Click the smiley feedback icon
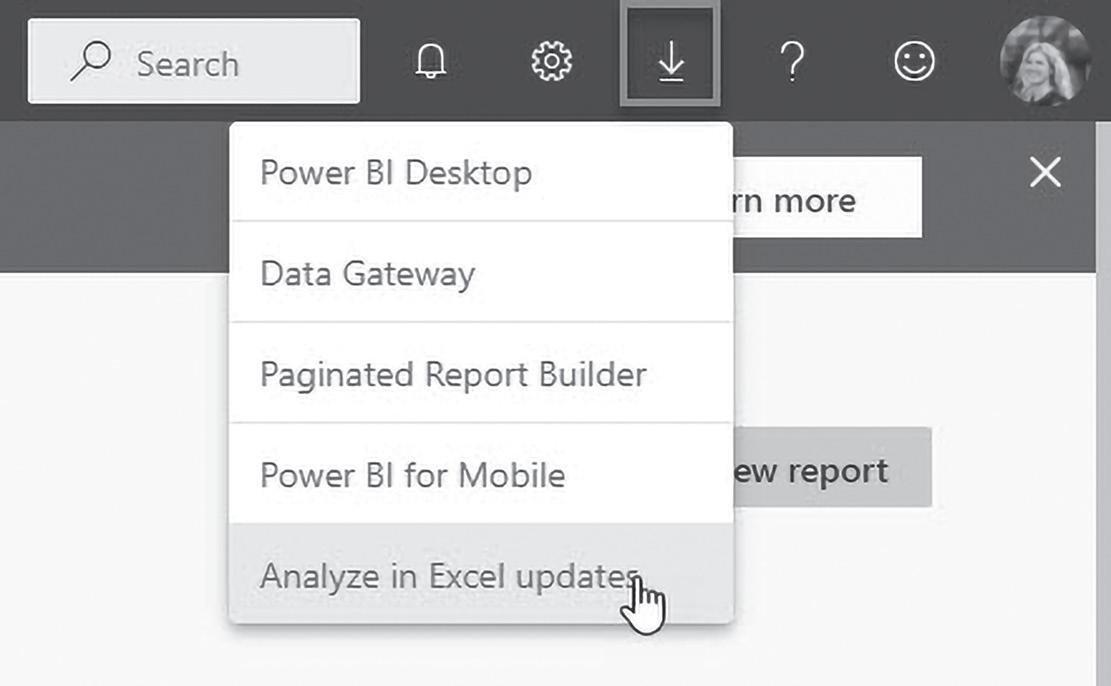The width and height of the screenshot is (1111, 686). point(913,62)
